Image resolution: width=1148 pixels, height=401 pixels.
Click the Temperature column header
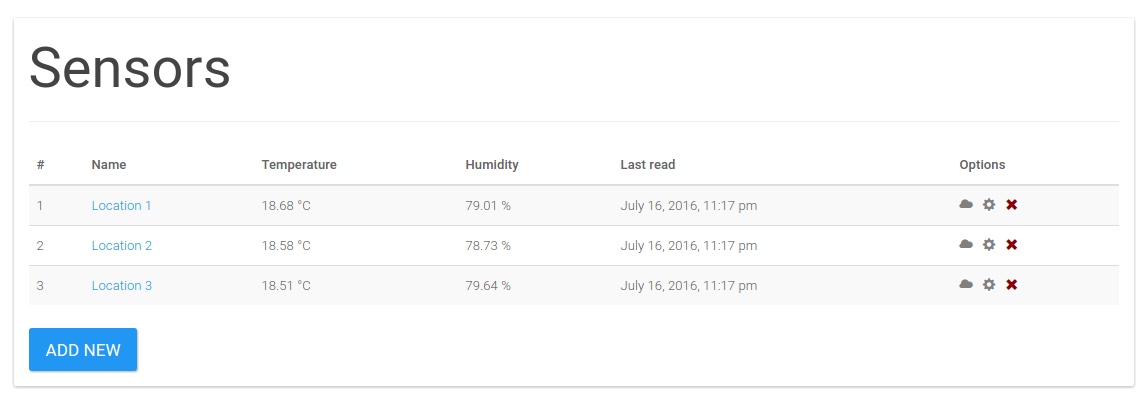point(299,164)
